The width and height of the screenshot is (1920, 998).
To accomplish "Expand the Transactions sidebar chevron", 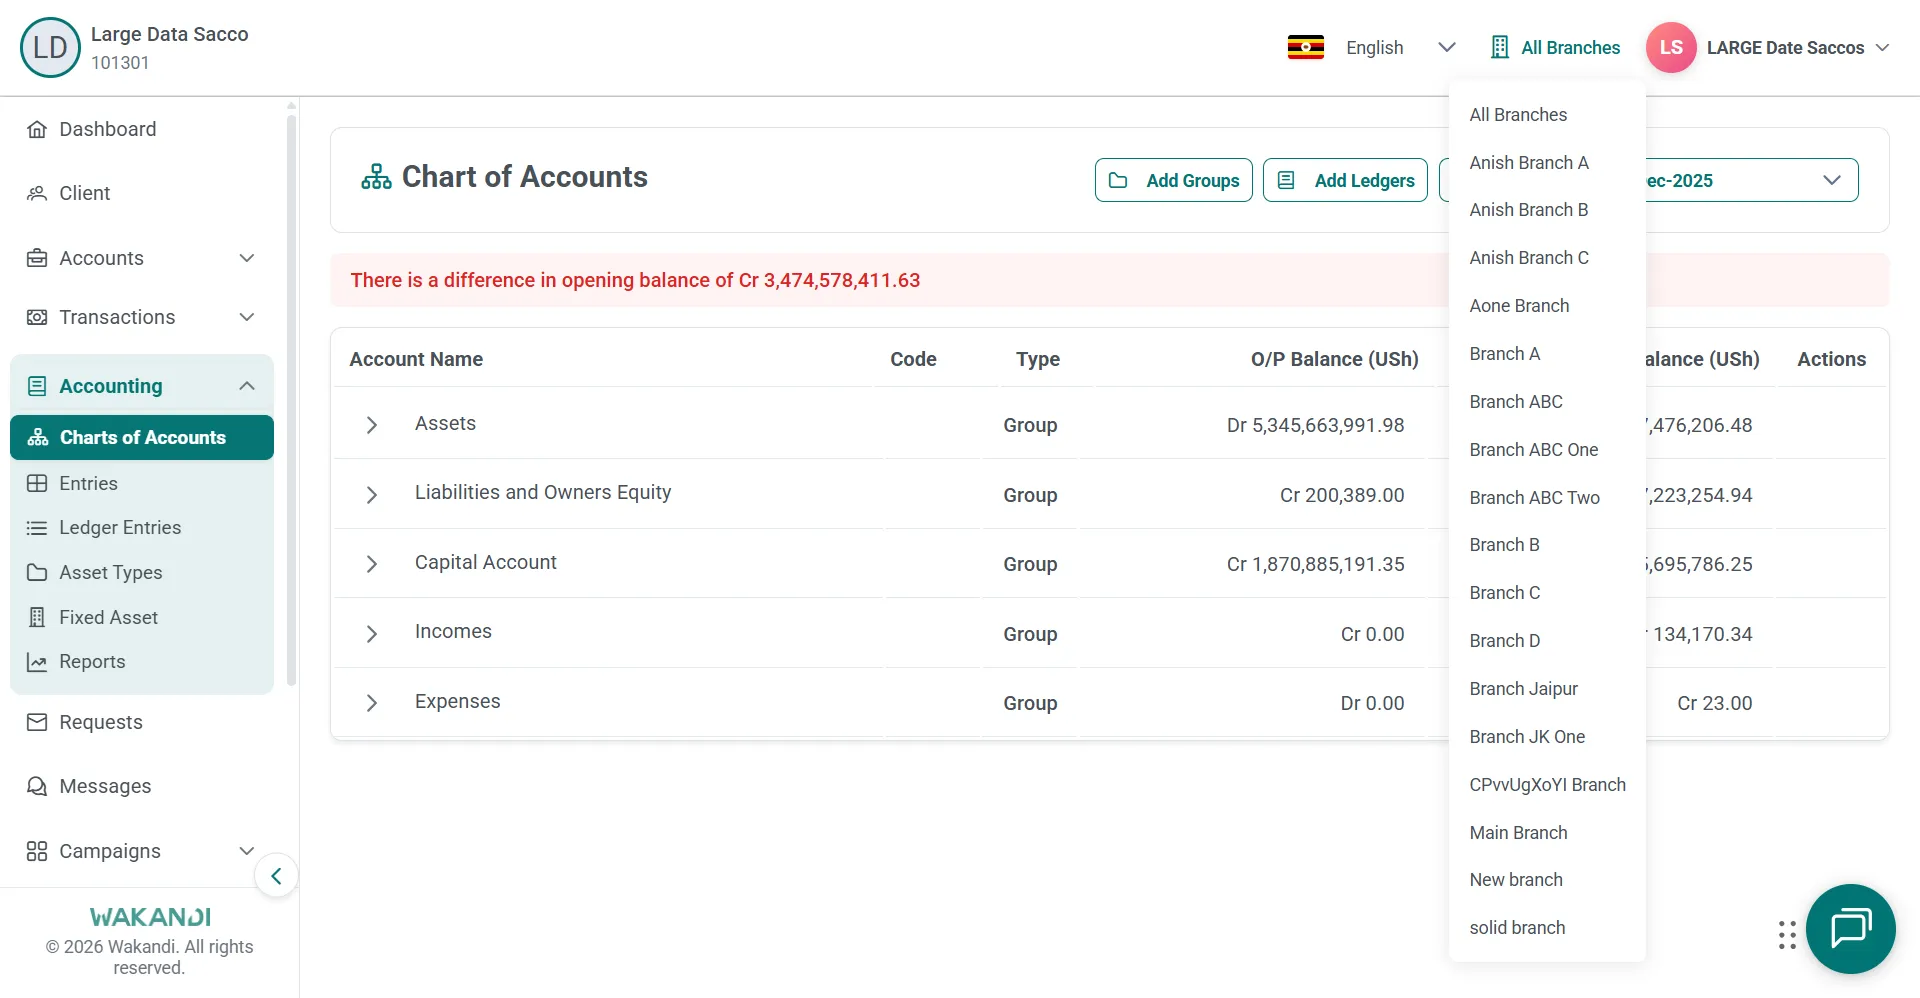I will tap(247, 317).
